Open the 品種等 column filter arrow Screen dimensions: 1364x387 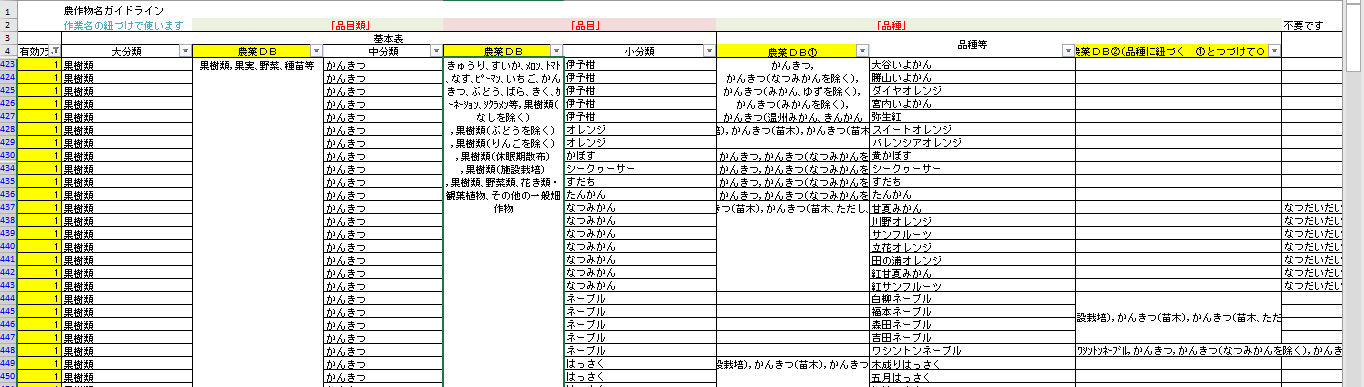tap(1068, 51)
